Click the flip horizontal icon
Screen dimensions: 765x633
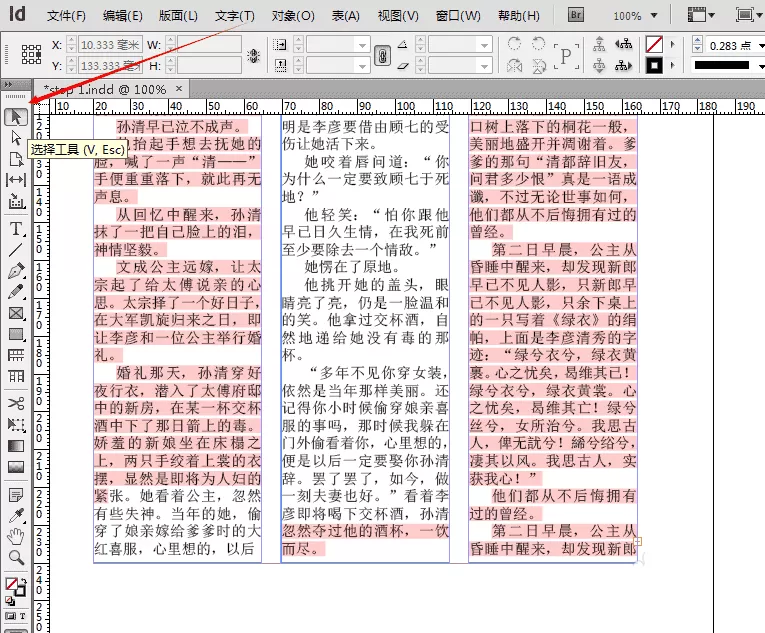(x=514, y=65)
